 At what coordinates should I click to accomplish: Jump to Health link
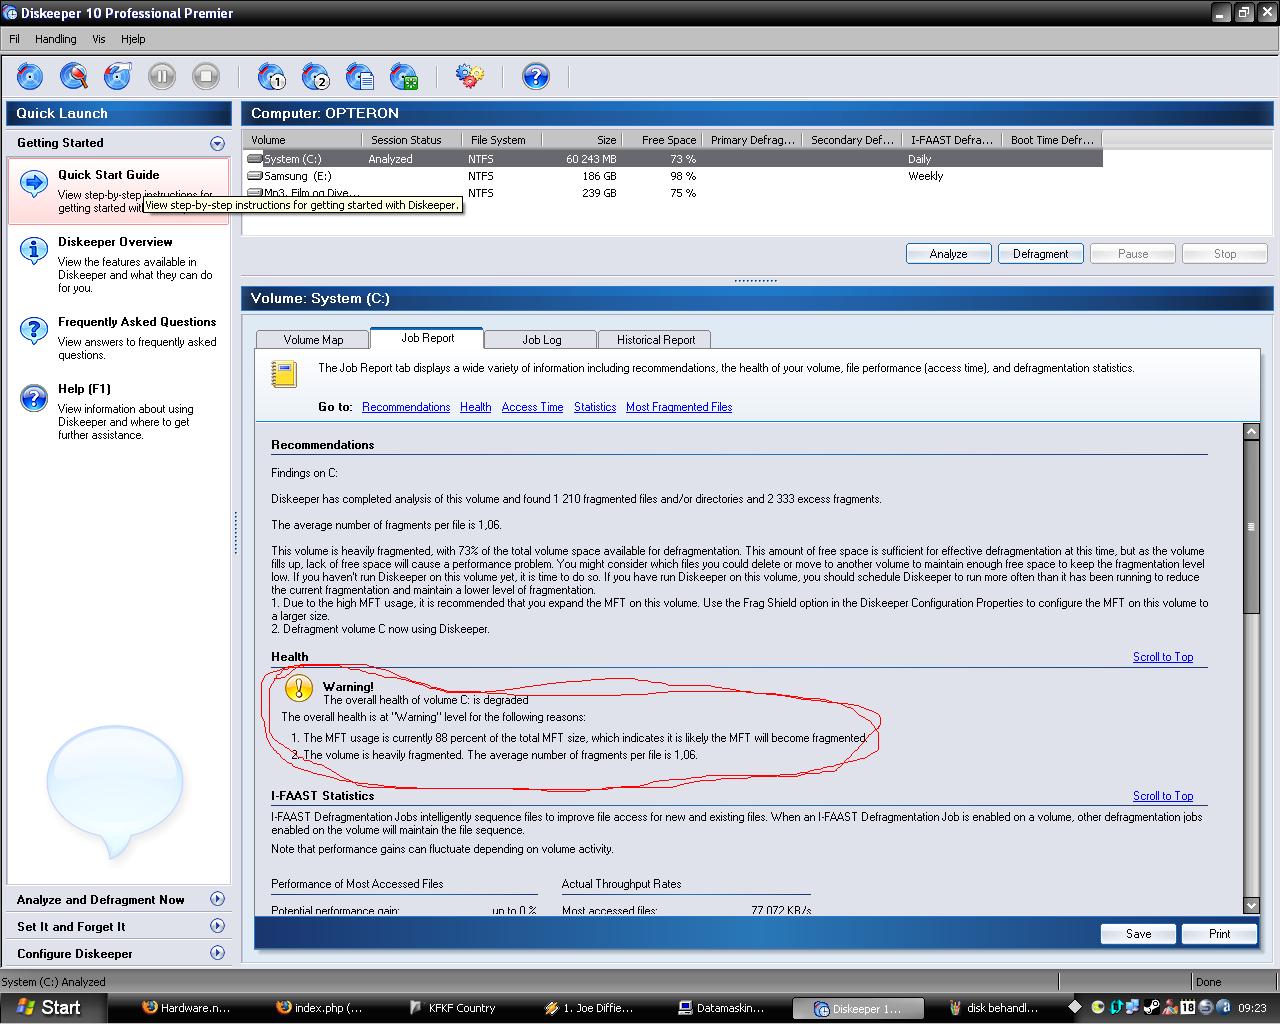tap(475, 407)
